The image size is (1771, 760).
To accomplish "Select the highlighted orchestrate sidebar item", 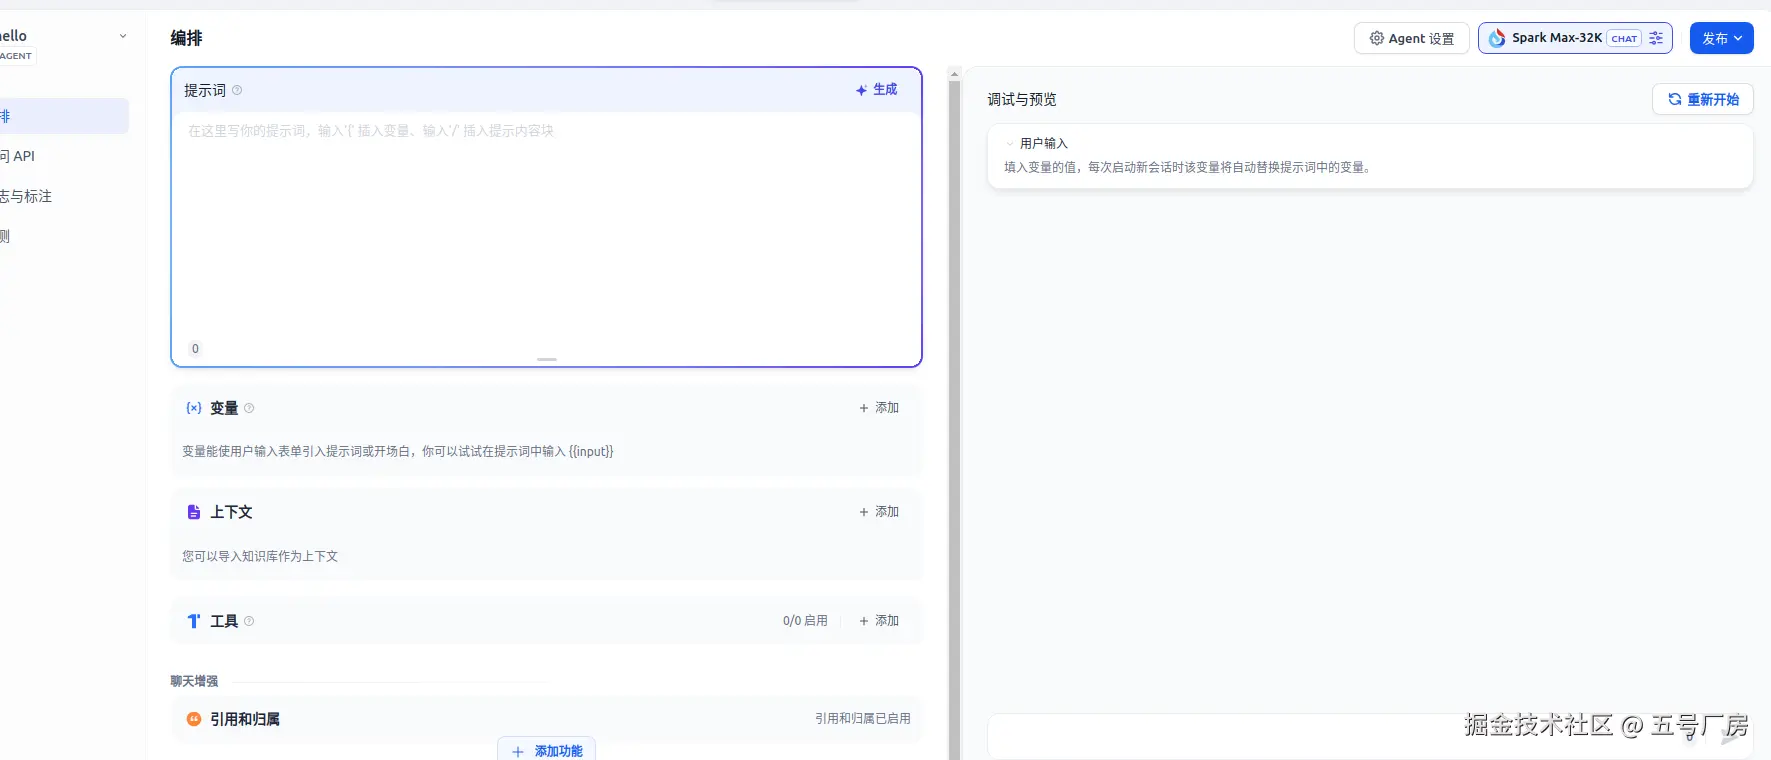I will coord(64,116).
